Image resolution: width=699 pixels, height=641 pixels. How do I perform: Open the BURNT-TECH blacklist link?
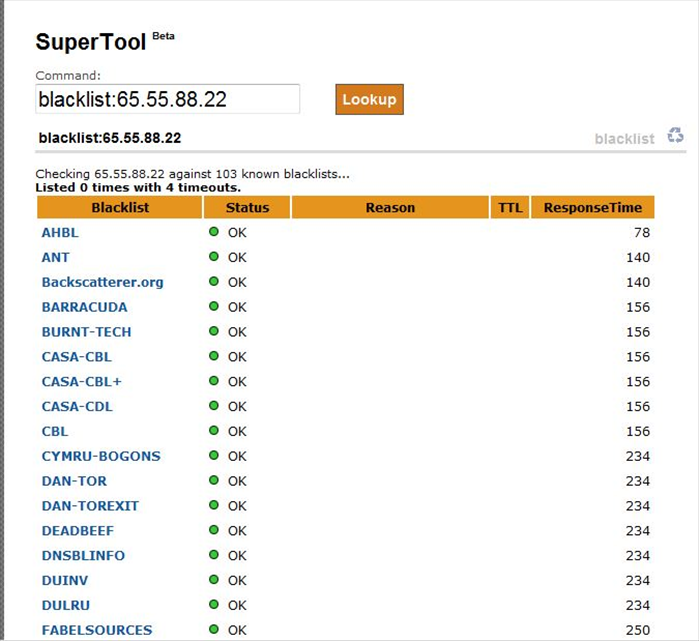tap(86, 332)
